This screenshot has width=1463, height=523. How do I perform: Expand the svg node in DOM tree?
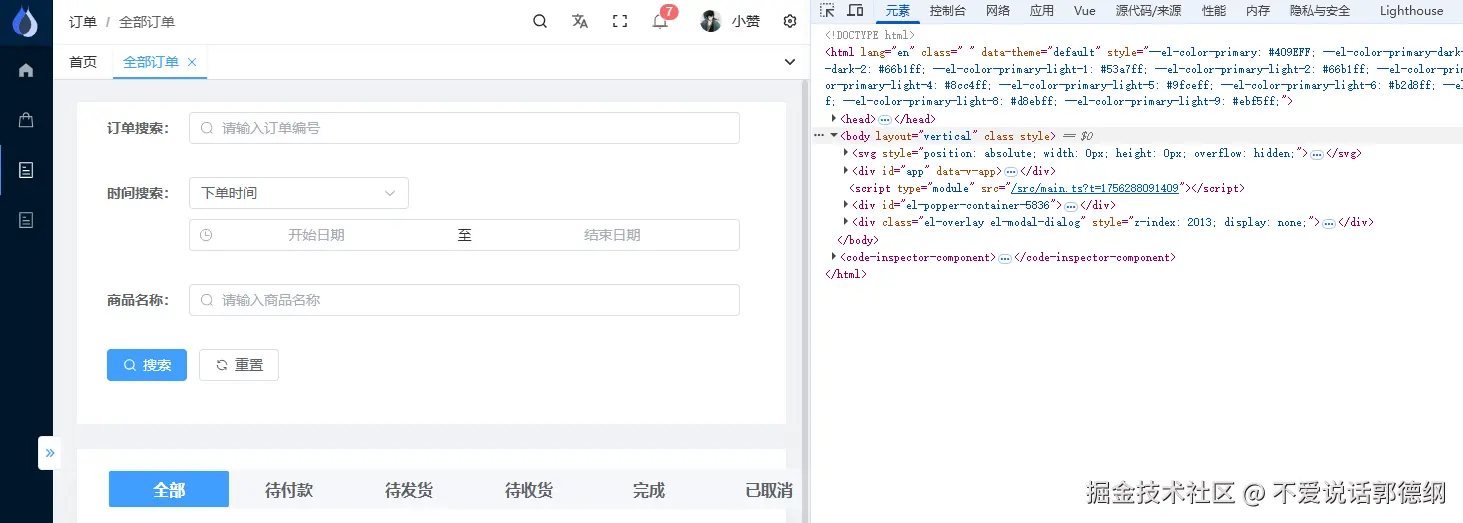click(x=847, y=153)
